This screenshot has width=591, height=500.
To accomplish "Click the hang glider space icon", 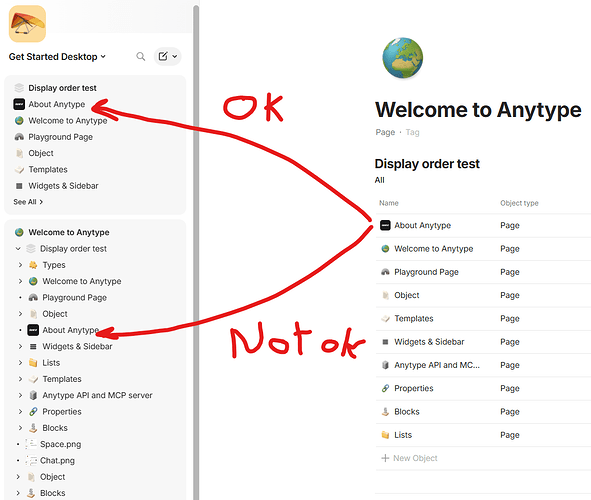I will point(27,24).
